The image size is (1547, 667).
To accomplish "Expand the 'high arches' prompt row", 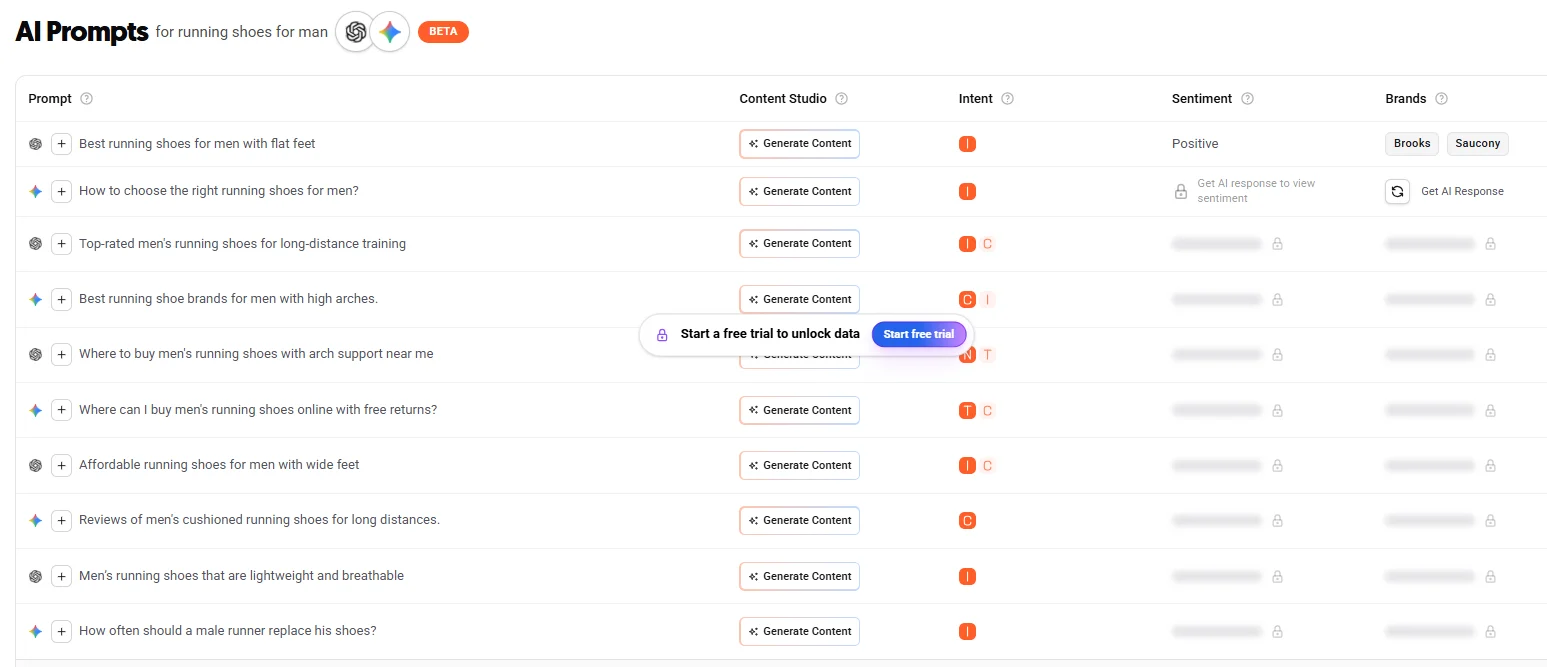I will 61,299.
